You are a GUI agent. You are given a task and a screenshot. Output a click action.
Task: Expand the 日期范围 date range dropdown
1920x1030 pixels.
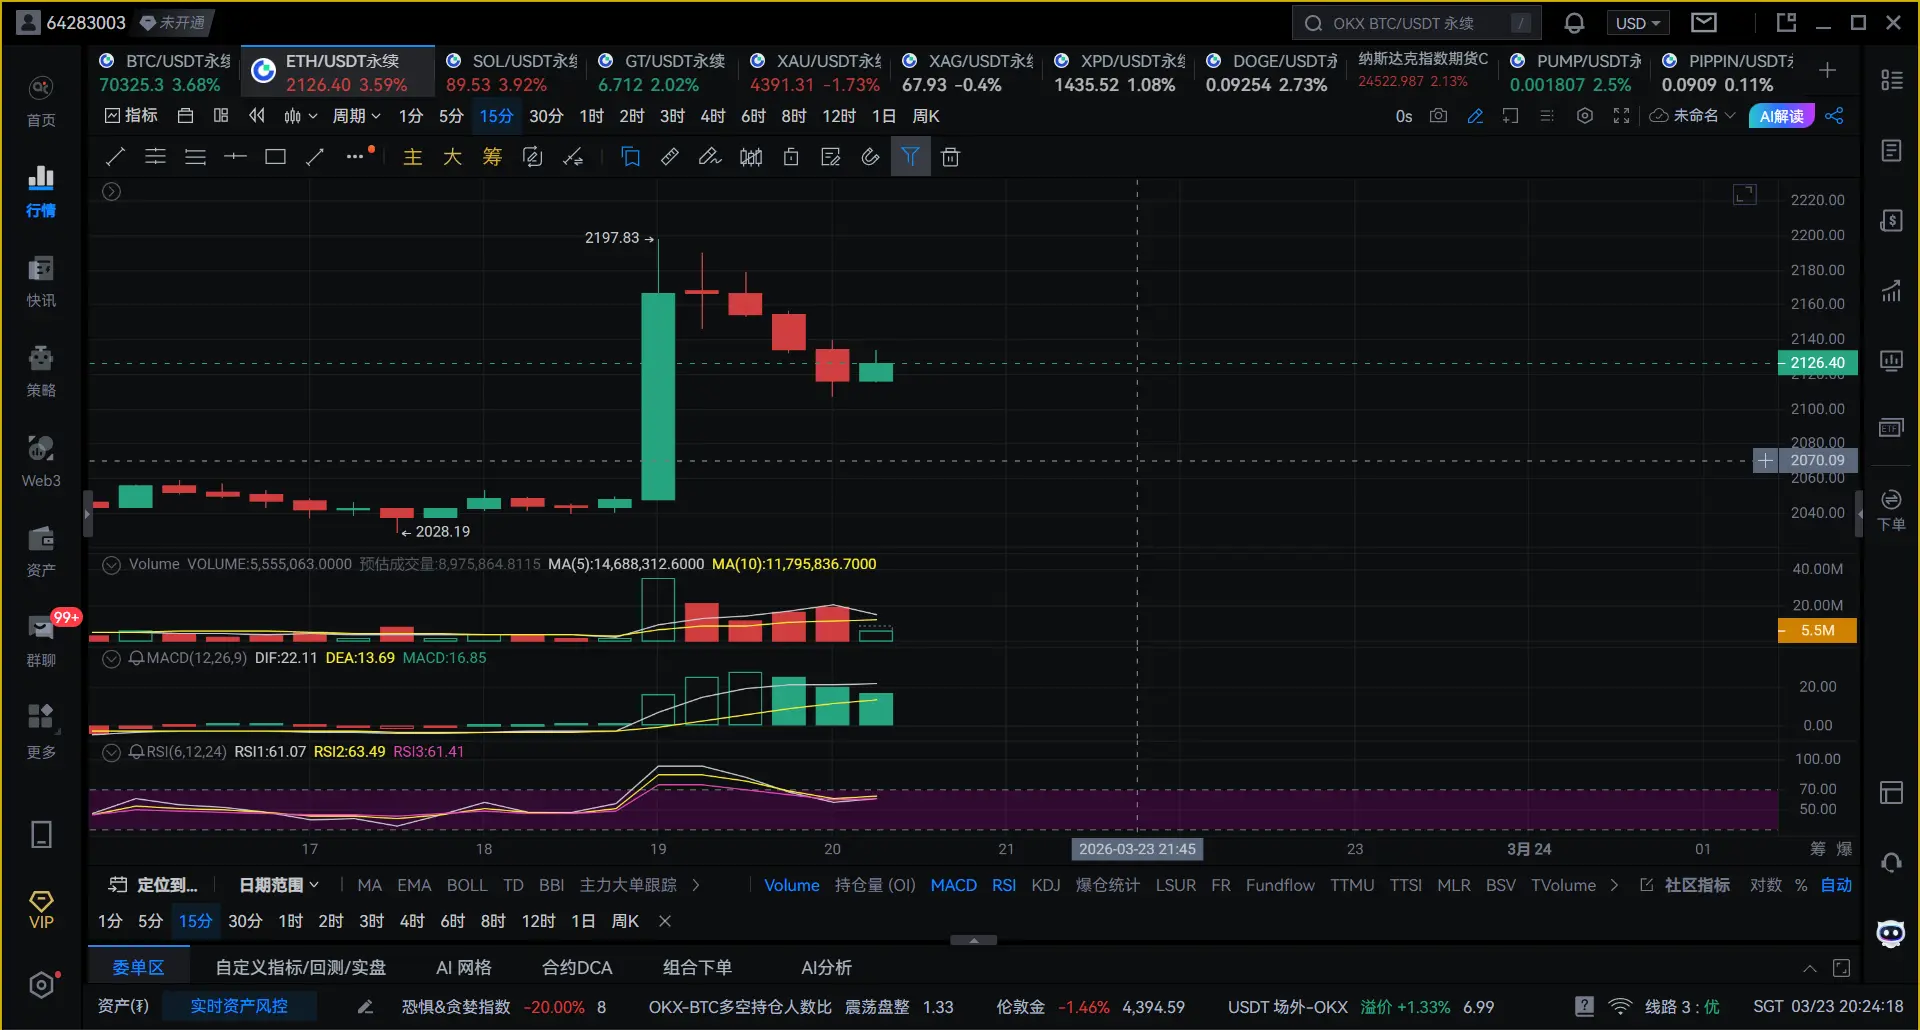[279, 885]
